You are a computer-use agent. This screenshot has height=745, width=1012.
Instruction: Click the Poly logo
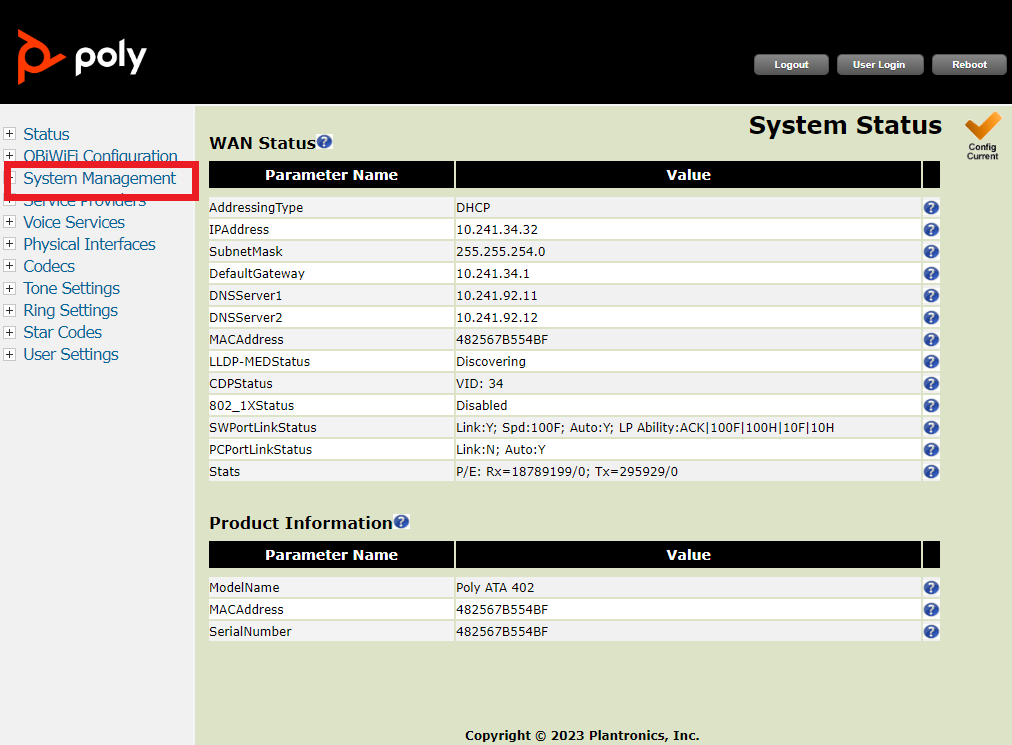(82, 57)
